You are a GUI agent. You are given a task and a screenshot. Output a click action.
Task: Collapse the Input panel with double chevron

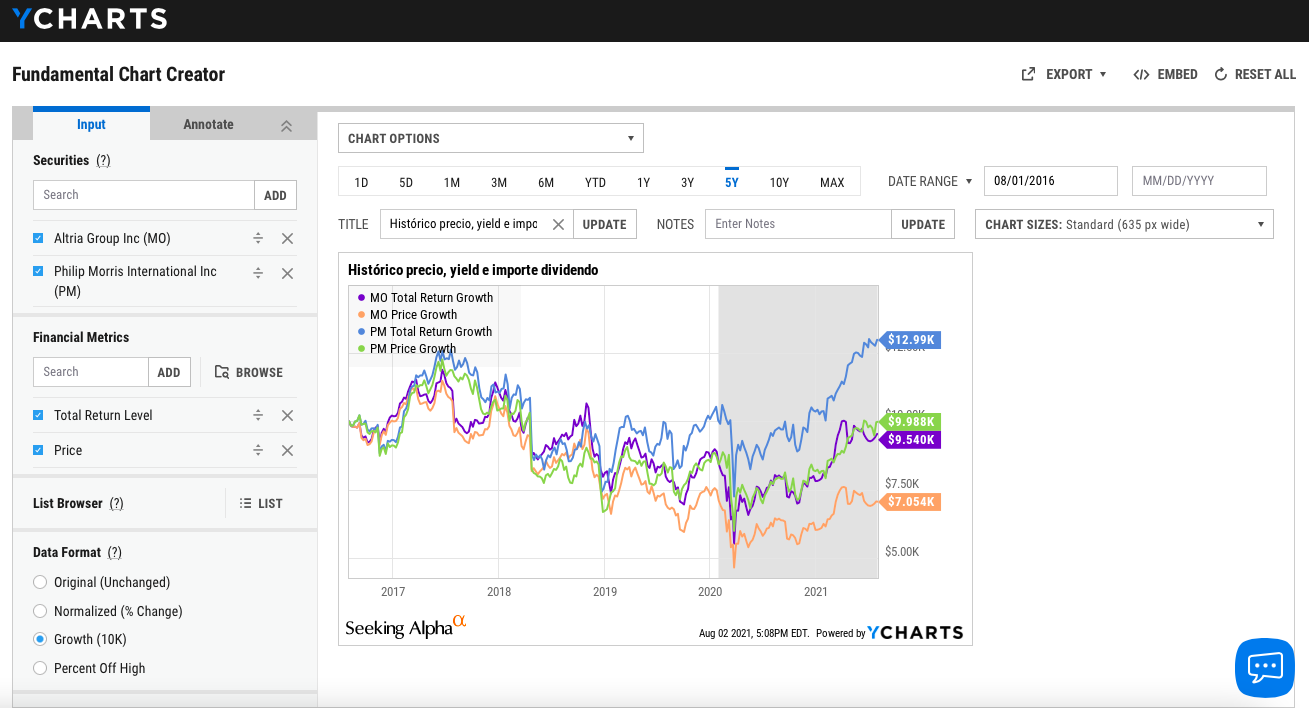click(286, 126)
